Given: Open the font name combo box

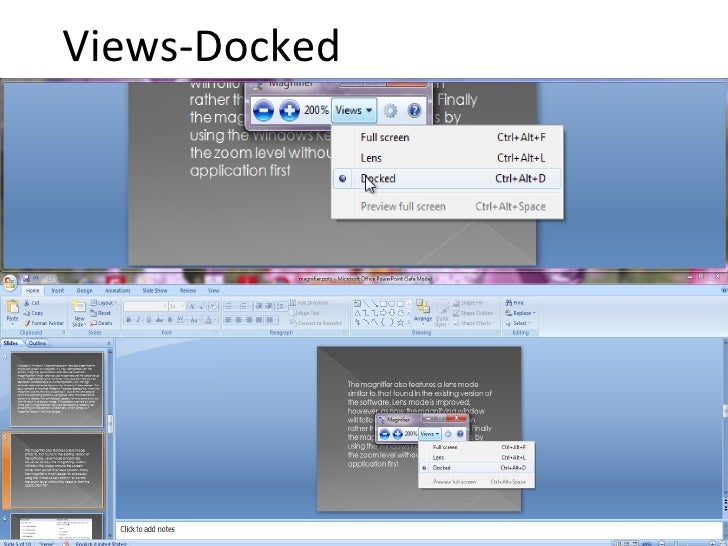Looking at the screenshot, I should (x=145, y=306).
